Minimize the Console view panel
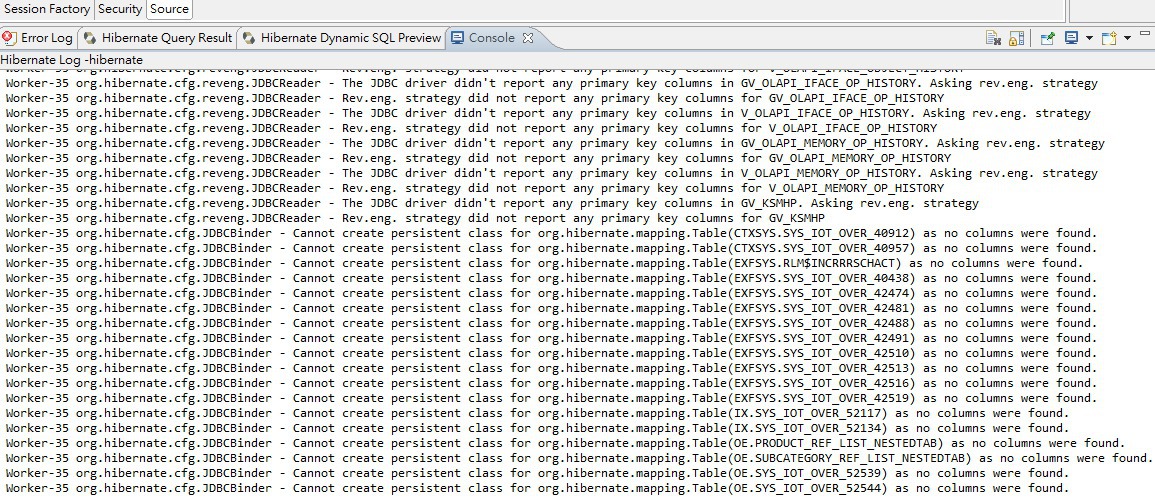 [1145, 32]
